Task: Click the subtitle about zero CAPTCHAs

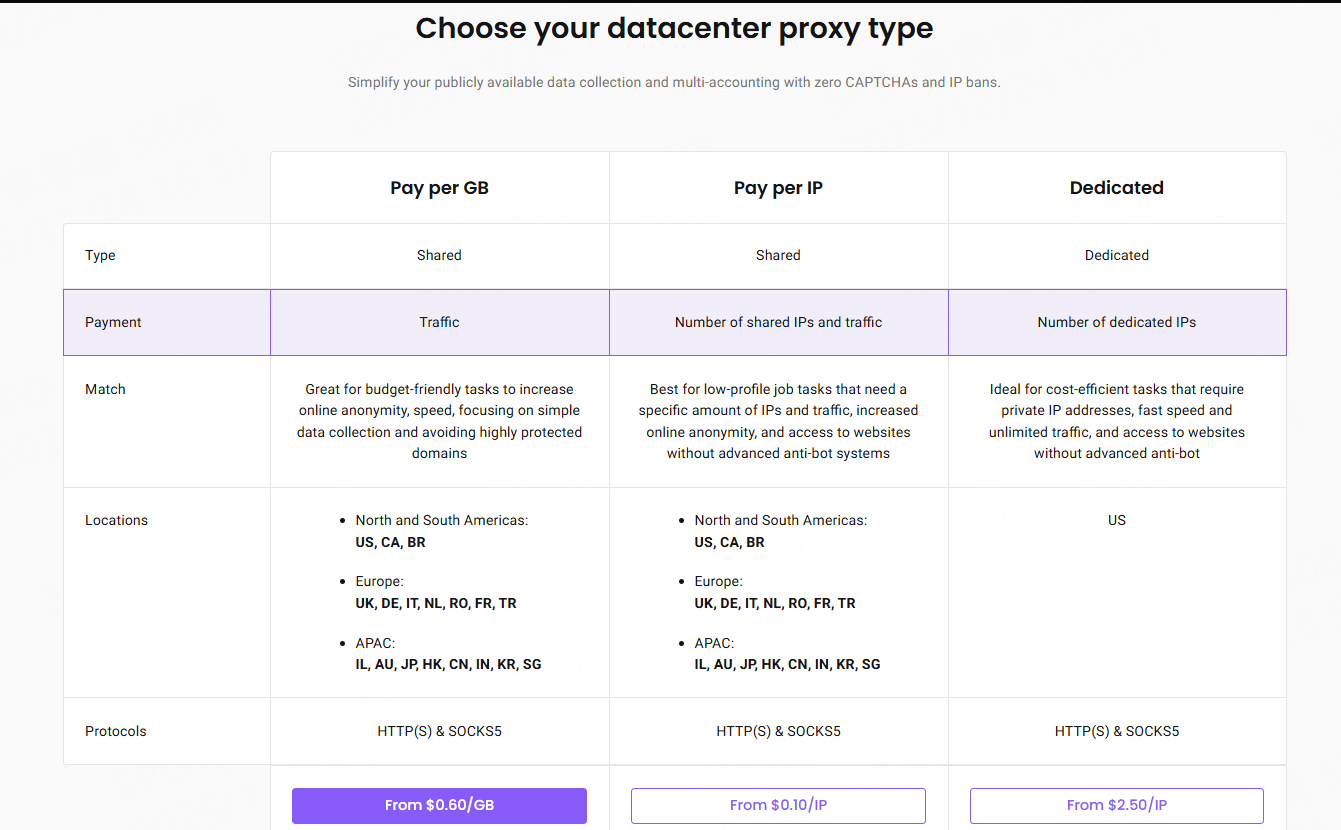Action: coord(674,82)
